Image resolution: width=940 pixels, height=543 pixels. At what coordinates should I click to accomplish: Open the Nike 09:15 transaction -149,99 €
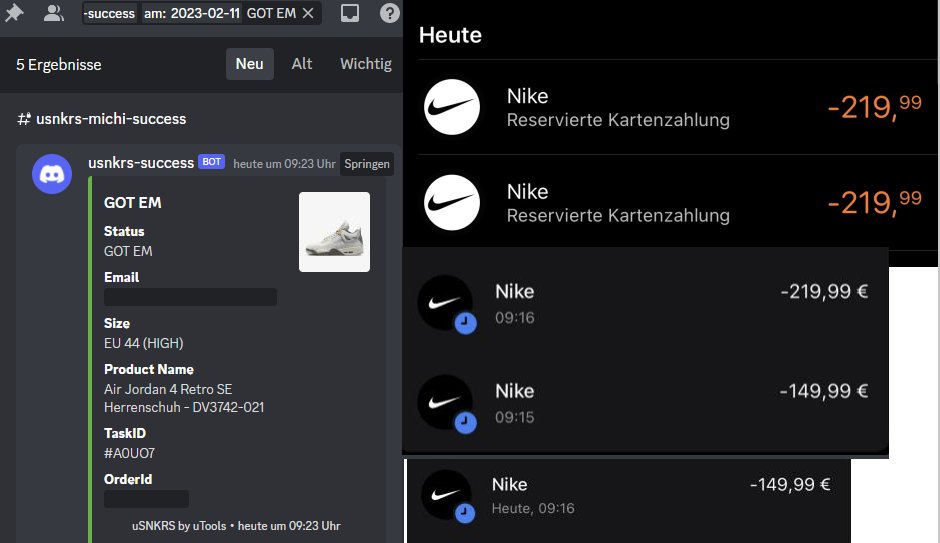[x=646, y=402]
